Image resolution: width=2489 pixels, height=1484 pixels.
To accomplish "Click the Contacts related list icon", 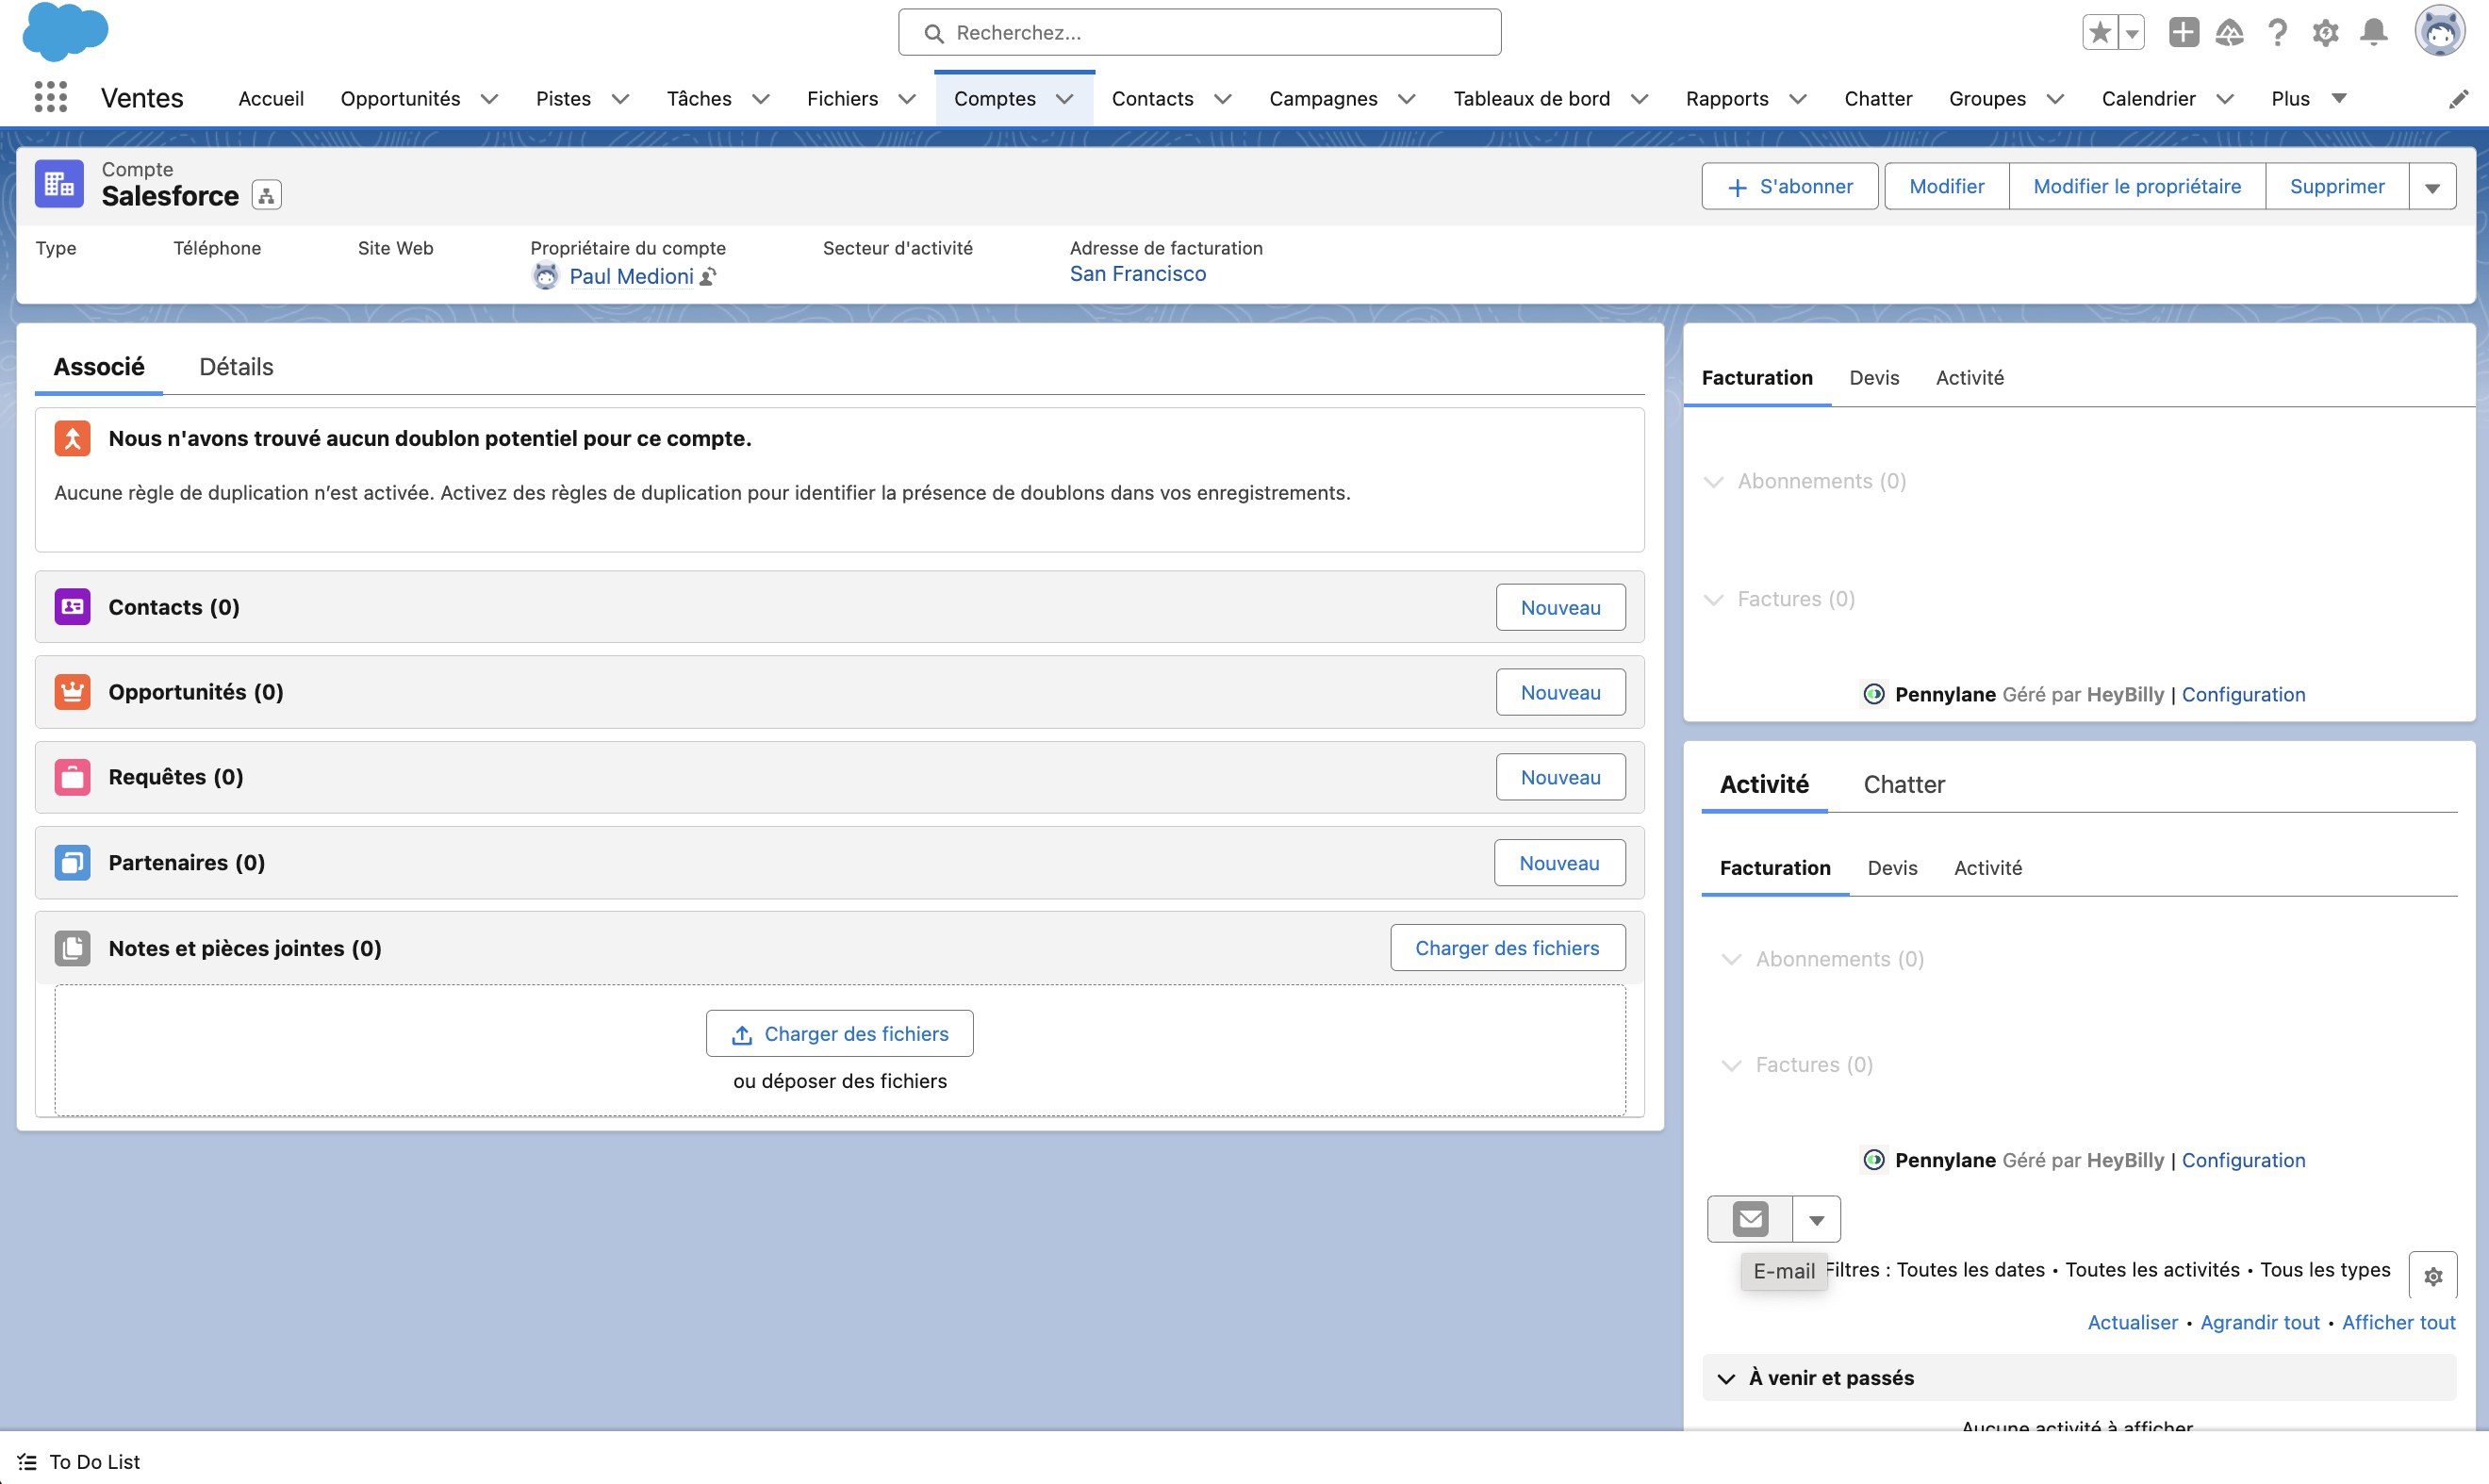I will coord(72,607).
